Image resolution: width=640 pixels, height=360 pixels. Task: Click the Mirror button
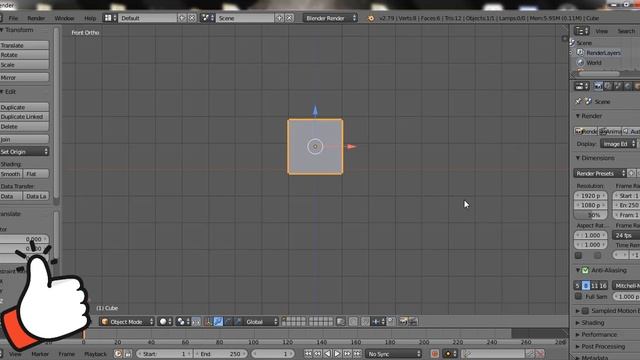click(24, 78)
